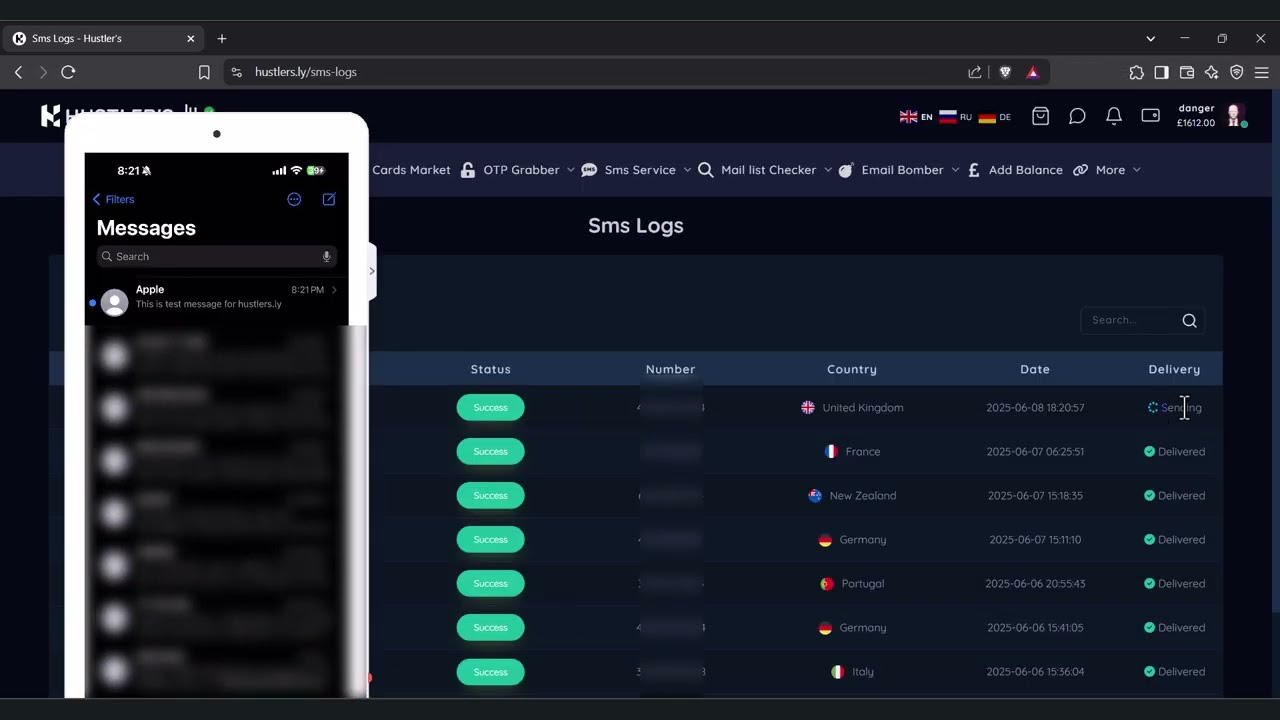1280x720 pixels.
Task: Click the share icon in address bar
Action: (975, 72)
